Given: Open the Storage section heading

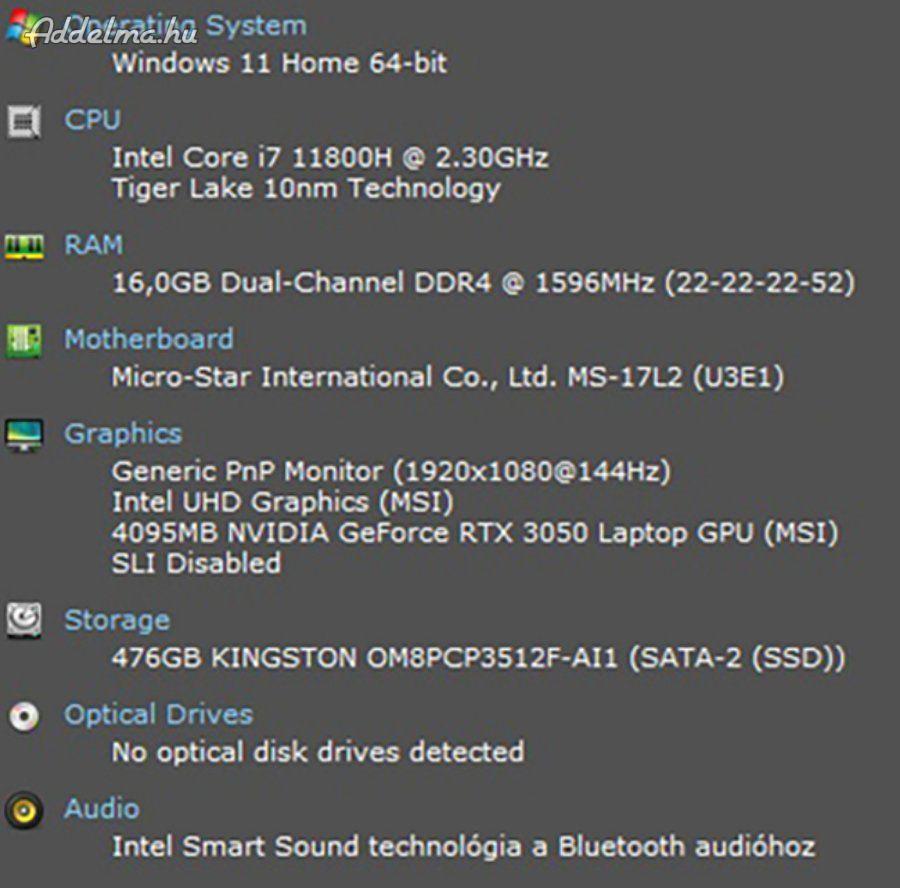Looking at the screenshot, I should coord(117,621).
